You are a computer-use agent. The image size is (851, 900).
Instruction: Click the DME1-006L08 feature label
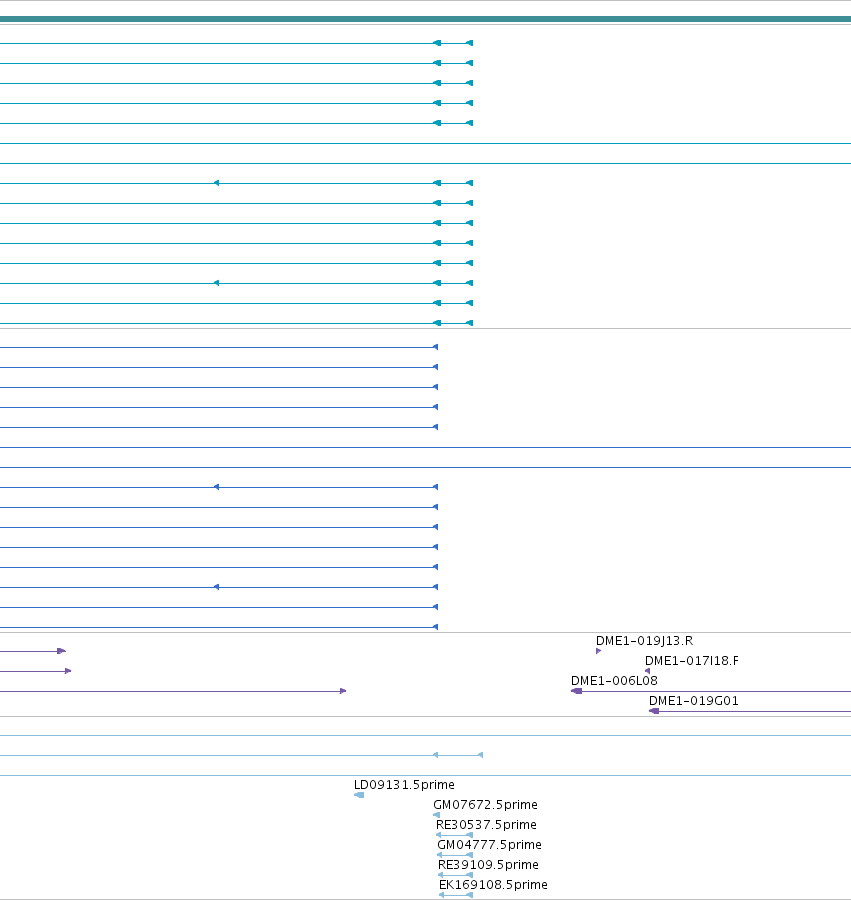click(614, 681)
